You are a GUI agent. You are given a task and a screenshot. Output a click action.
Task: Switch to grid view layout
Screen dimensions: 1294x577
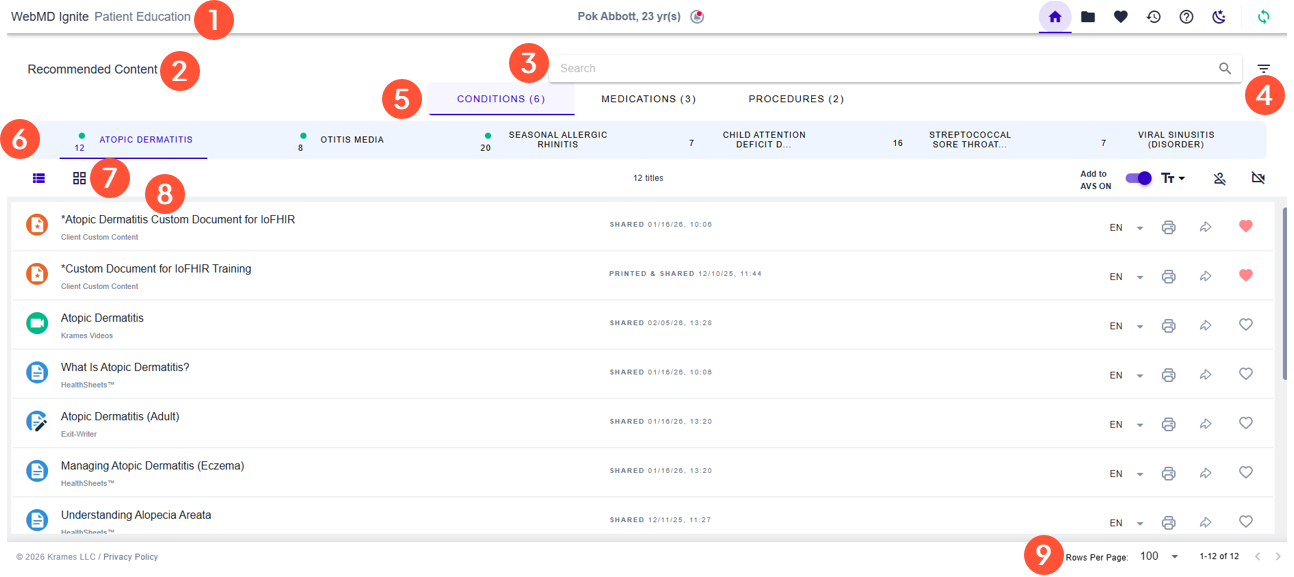[x=81, y=177]
